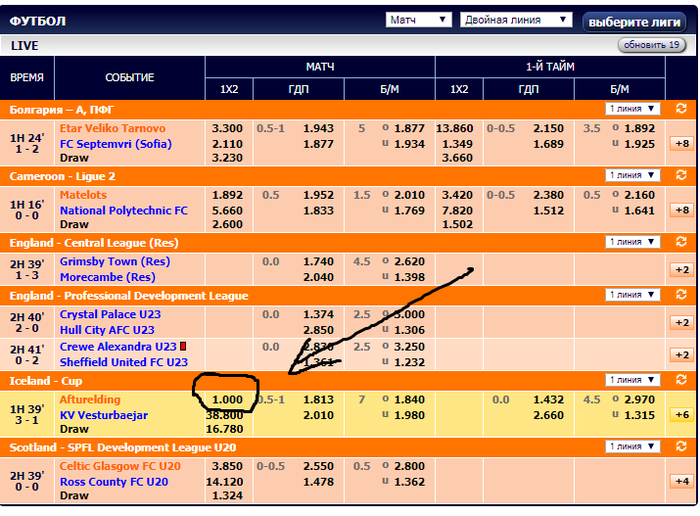The image size is (700, 516).
Task: Expand +2 markets for Grimsby Town (Res)
Action: tap(682, 270)
